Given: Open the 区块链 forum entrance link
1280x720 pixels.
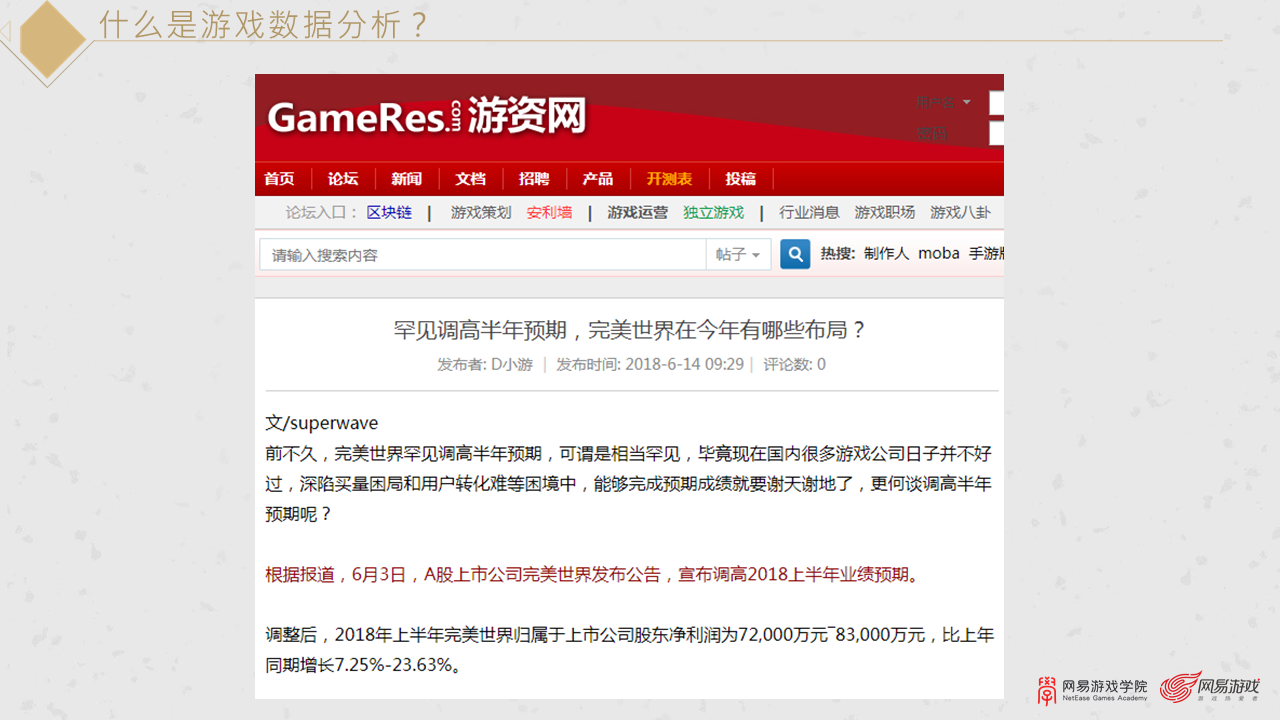Looking at the screenshot, I should coord(389,212).
